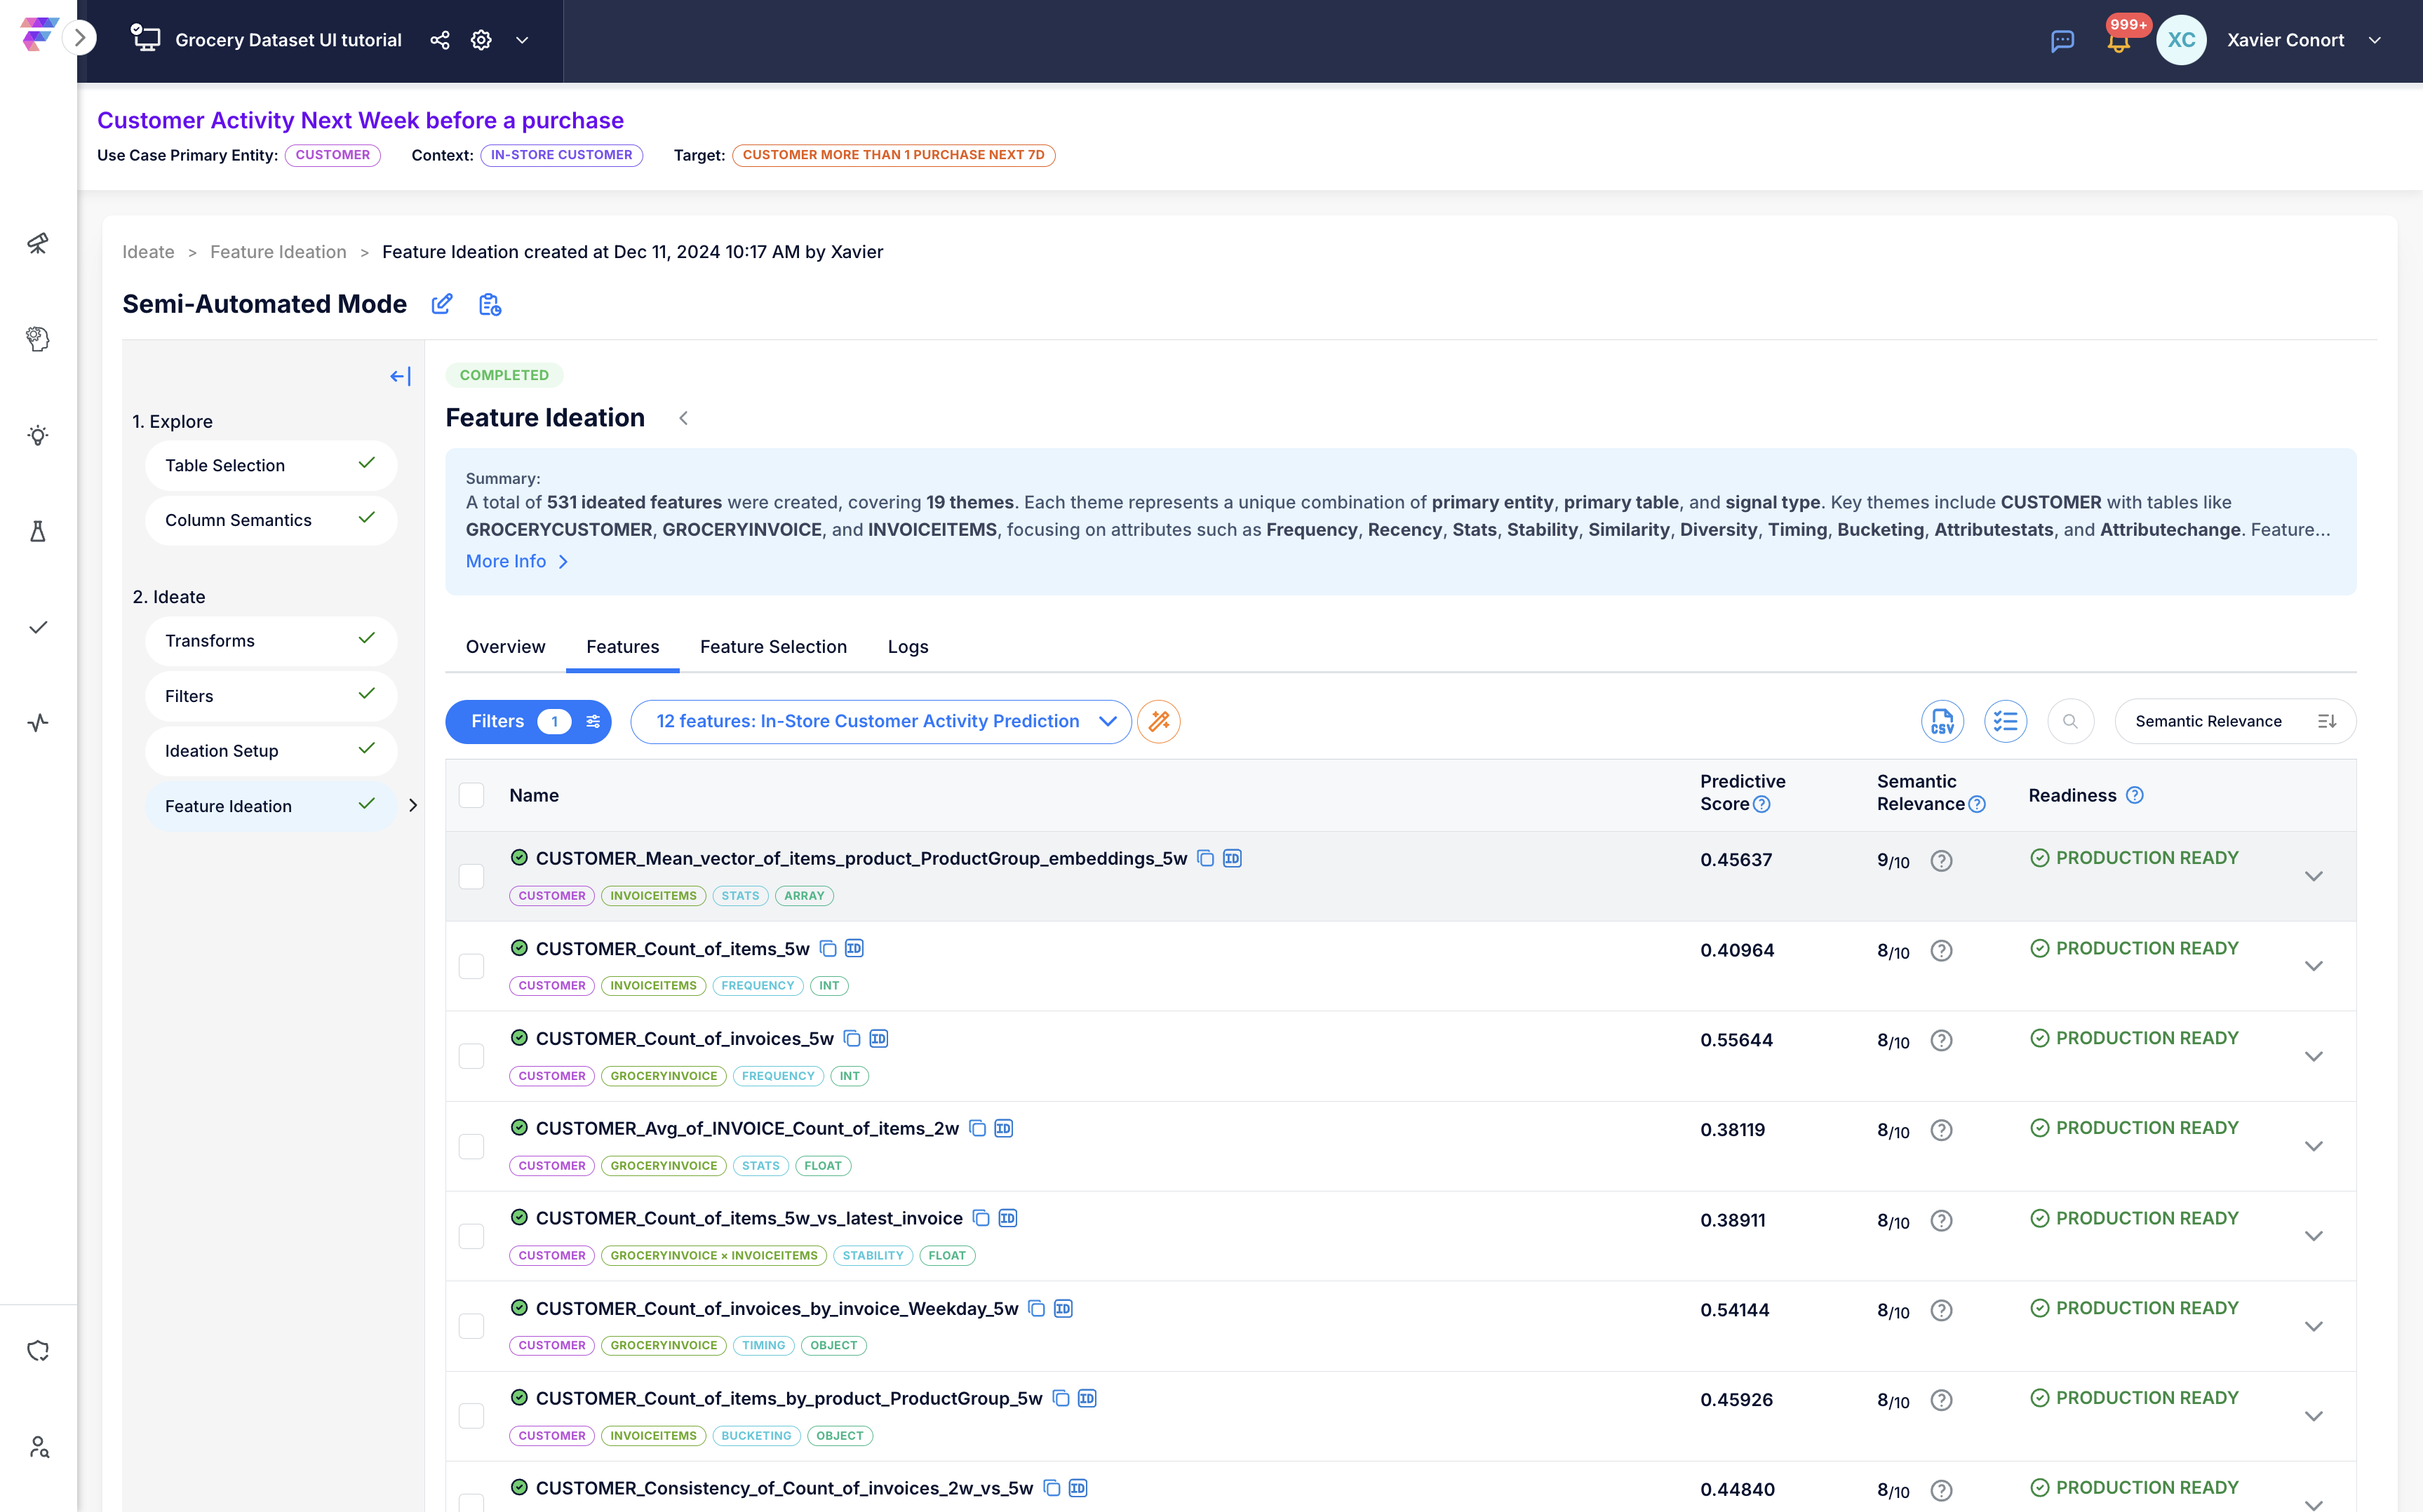
Task: Check the Count_of_items_by_product_ProductGroup_5w row
Action: (471, 1416)
